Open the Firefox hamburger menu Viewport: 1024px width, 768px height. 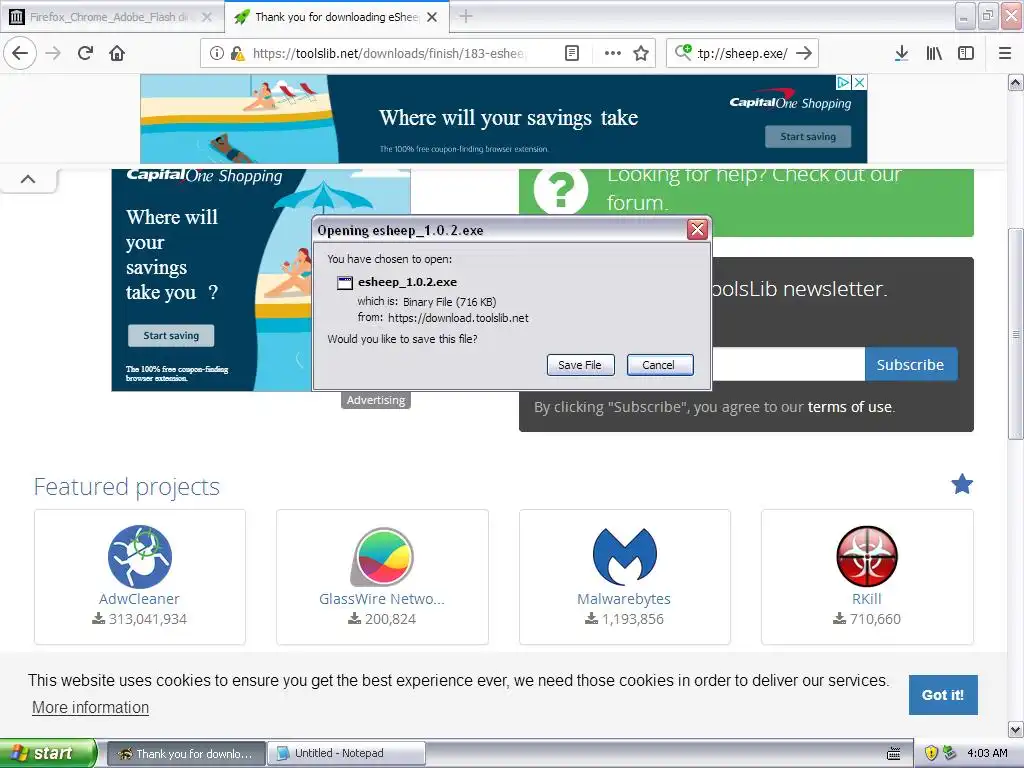point(1005,53)
